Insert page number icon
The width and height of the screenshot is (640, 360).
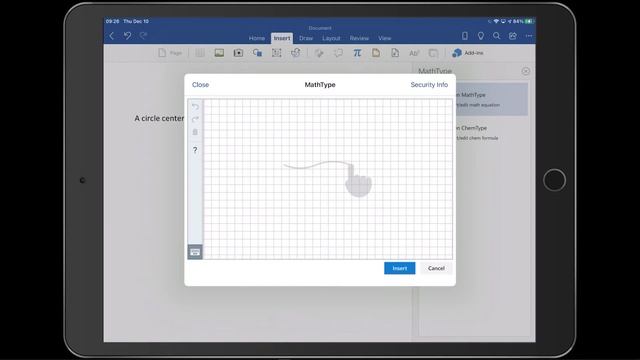(395, 53)
